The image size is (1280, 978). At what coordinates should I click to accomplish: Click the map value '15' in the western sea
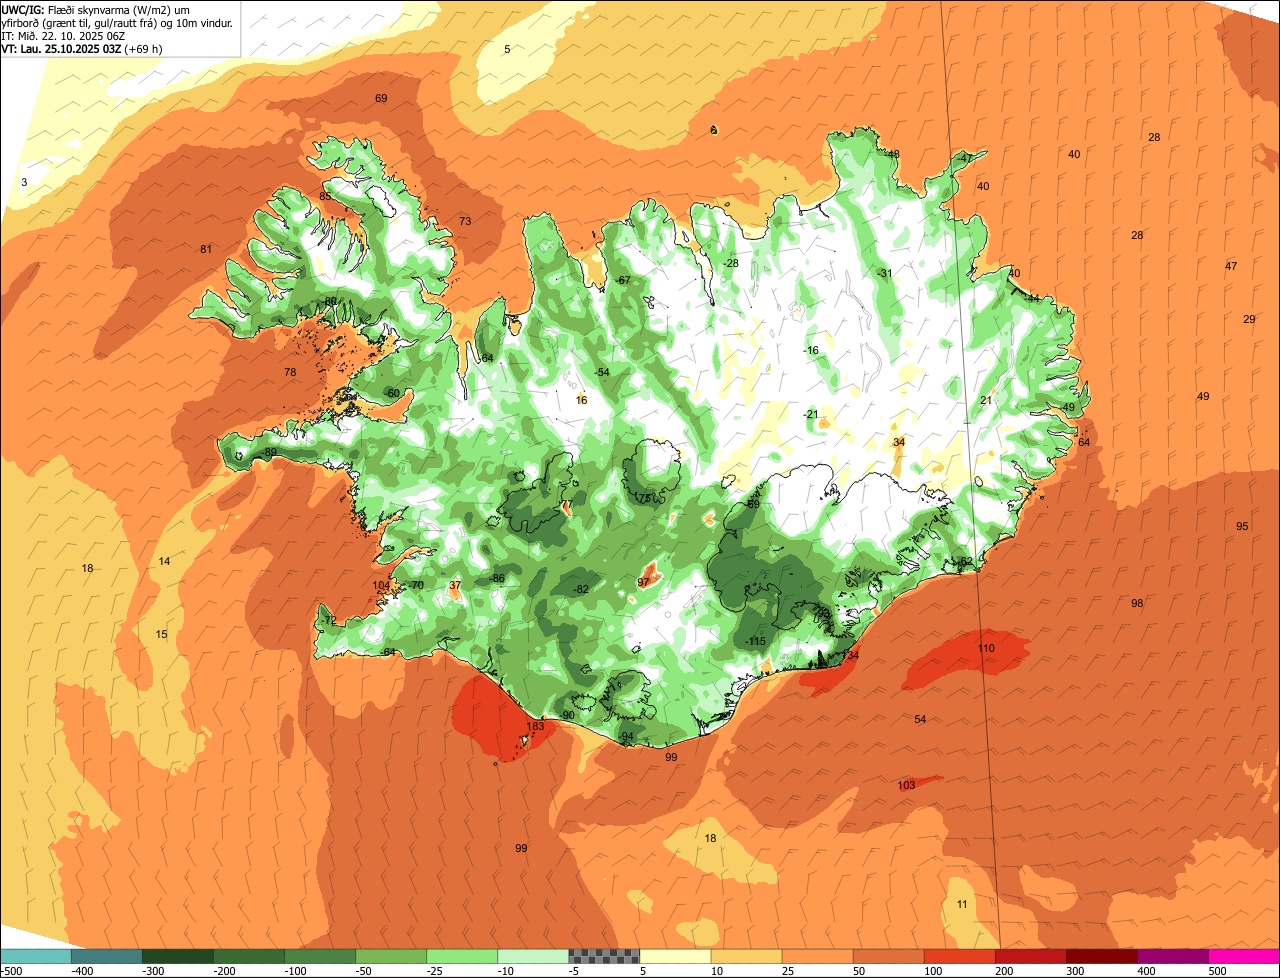click(x=161, y=634)
